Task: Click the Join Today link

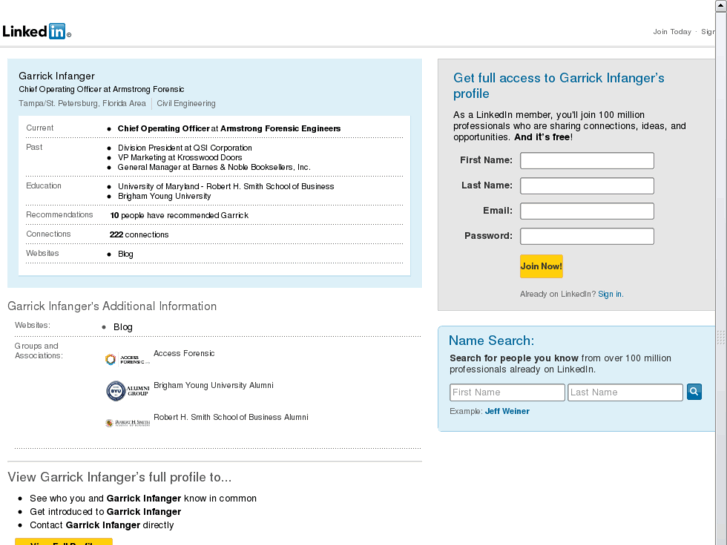Action: tap(672, 32)
